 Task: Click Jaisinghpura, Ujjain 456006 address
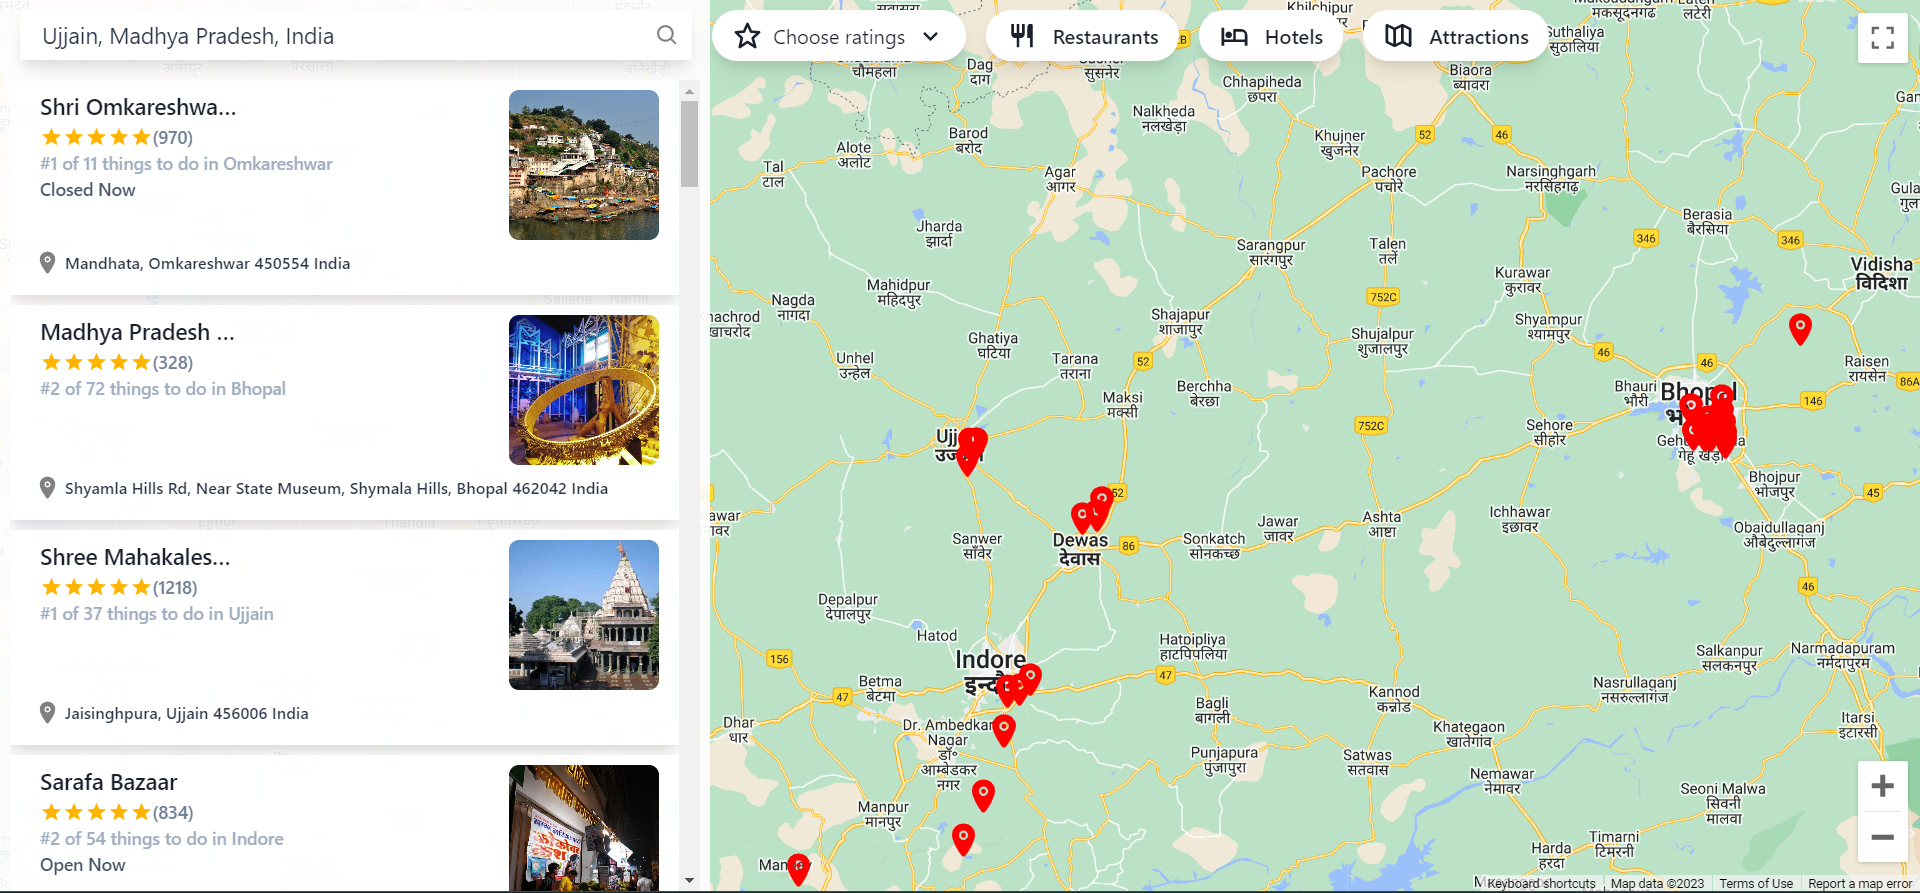(x=187, y=714)
